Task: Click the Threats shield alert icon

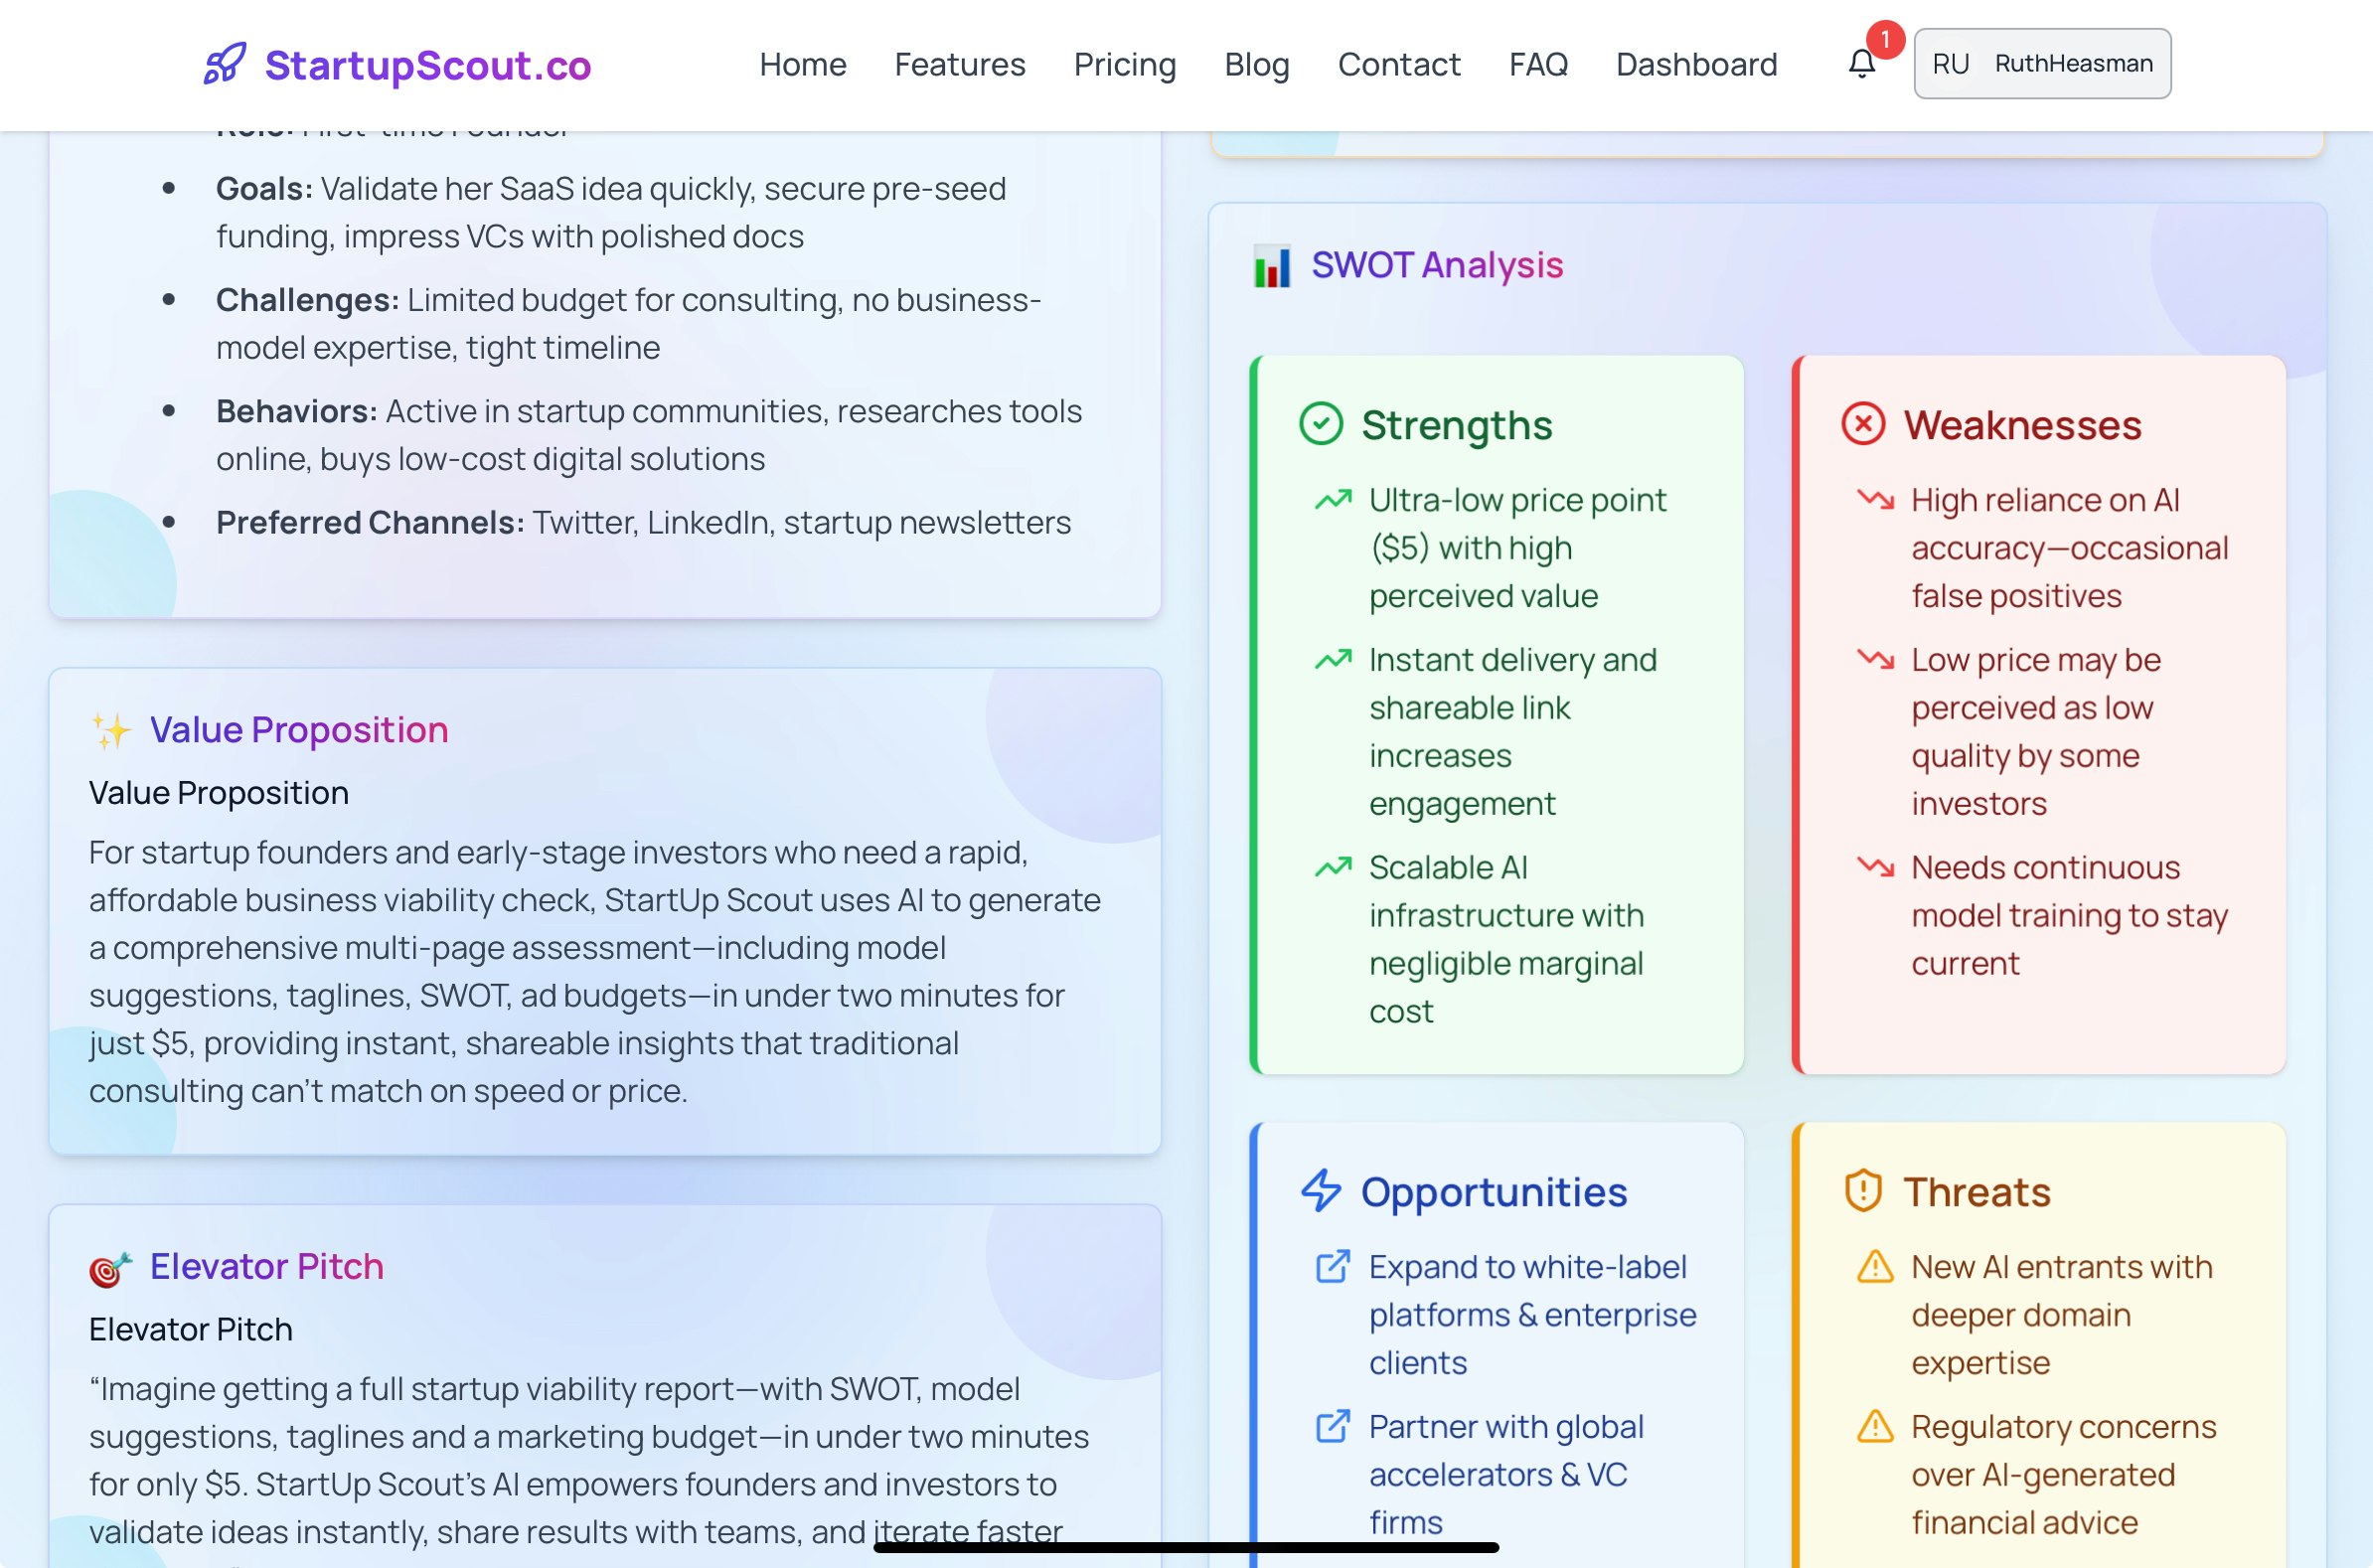Action: click(1863, 1191)
